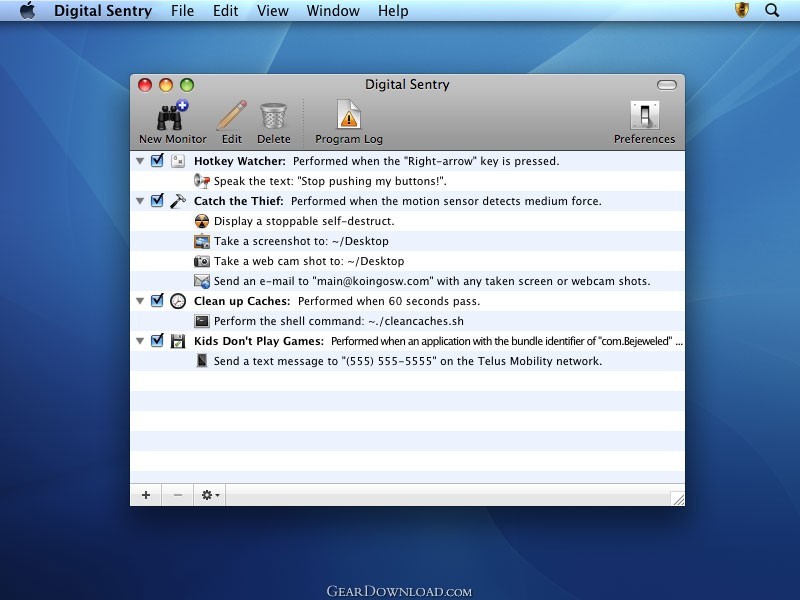Click the envelope icon beside Send an e-mail

pos(202,281)
